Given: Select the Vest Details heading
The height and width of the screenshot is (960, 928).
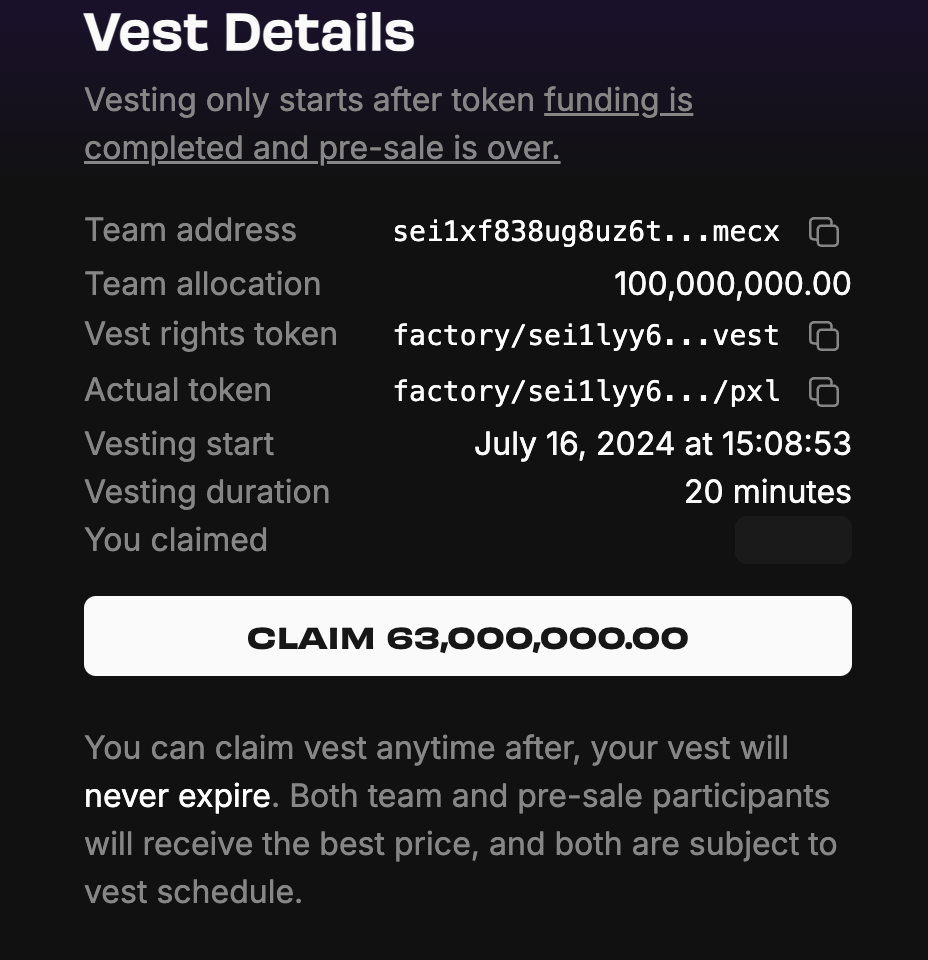Looking at the screenshot, I should click(x=249, y=32).
